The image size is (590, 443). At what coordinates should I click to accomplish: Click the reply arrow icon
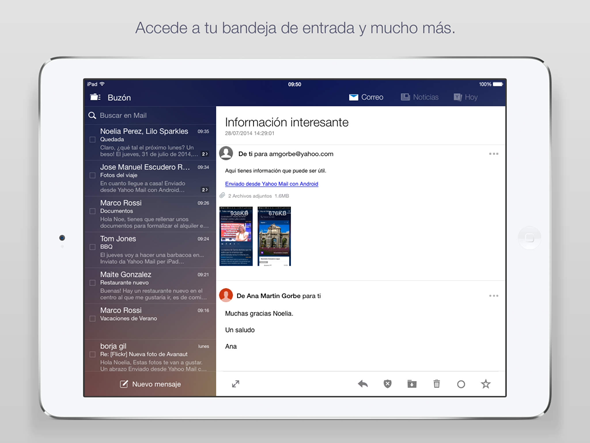click(363, 384)
